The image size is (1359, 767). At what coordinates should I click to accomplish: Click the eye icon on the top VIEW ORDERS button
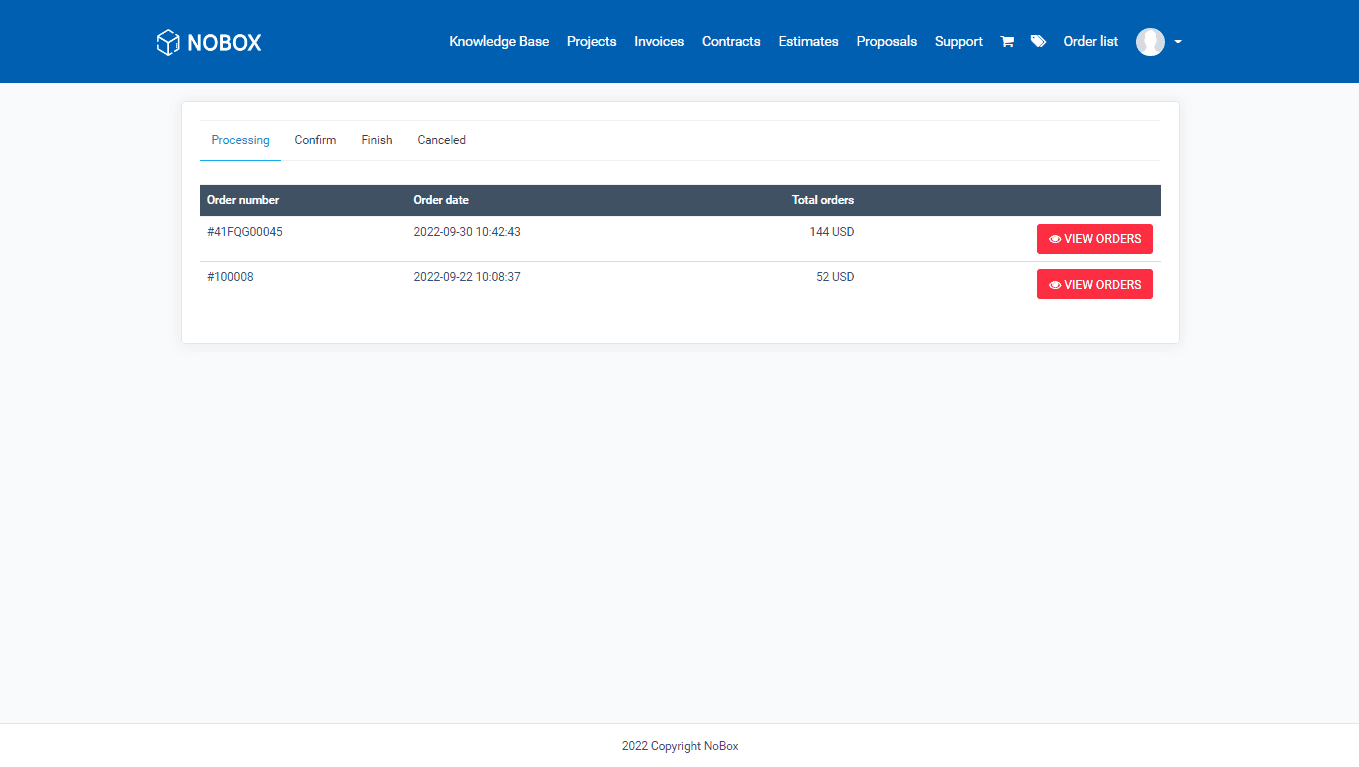[1054, 239]
